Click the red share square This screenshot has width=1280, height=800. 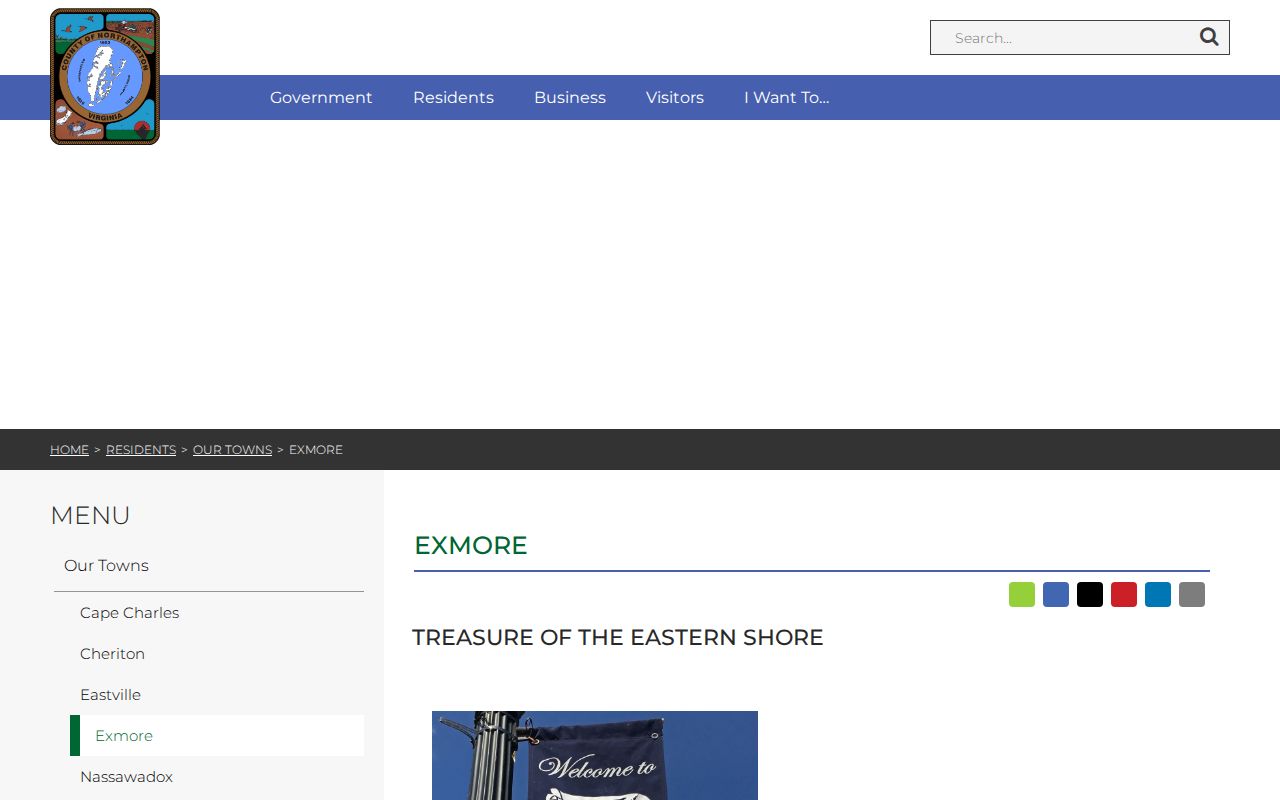pos(1124,594)
